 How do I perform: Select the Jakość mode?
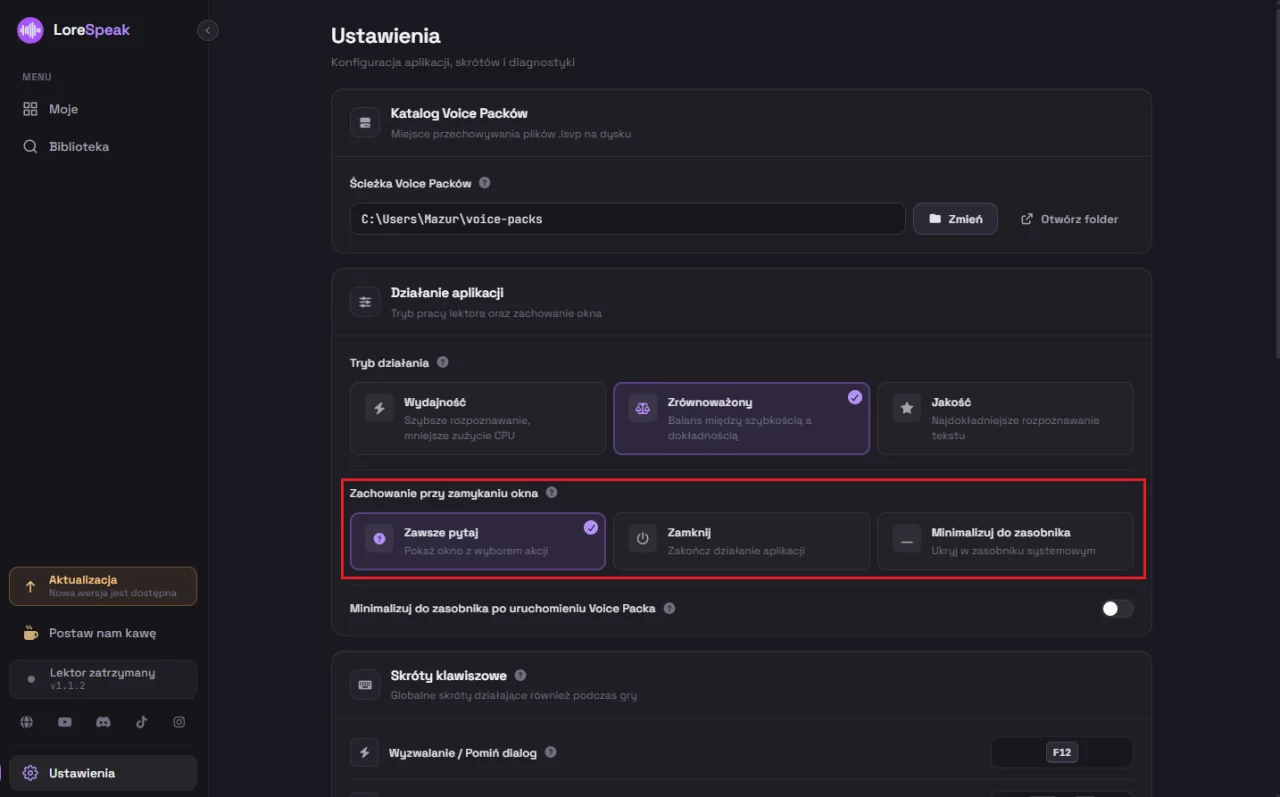click(x=1005, y=418)
